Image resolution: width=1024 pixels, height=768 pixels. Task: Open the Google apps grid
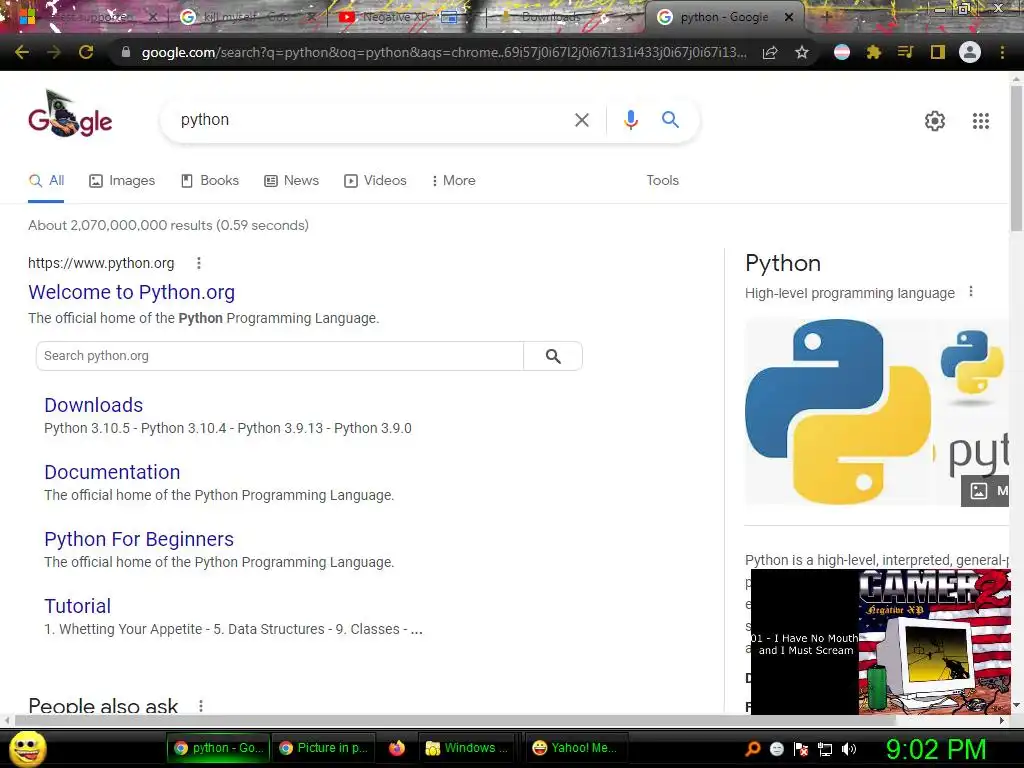[980, 121]
